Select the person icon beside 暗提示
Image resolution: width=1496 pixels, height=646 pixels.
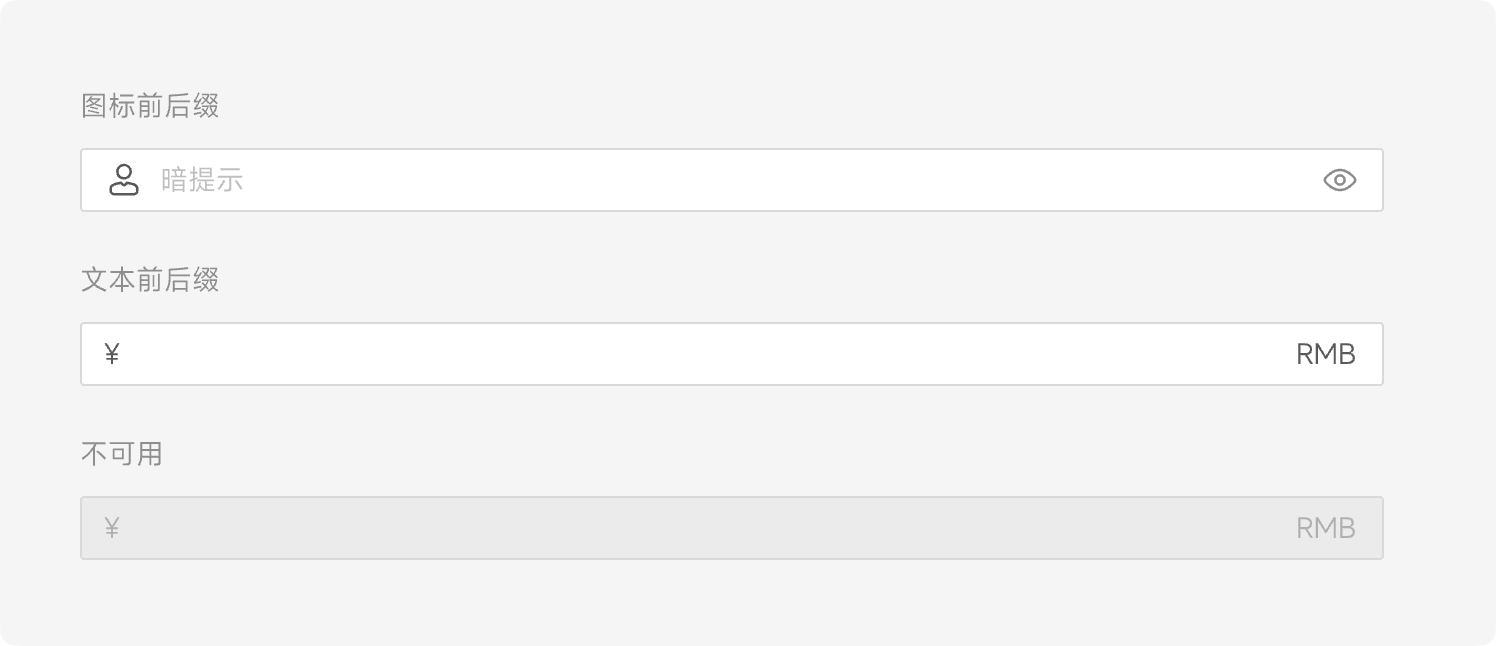(124, 180)
